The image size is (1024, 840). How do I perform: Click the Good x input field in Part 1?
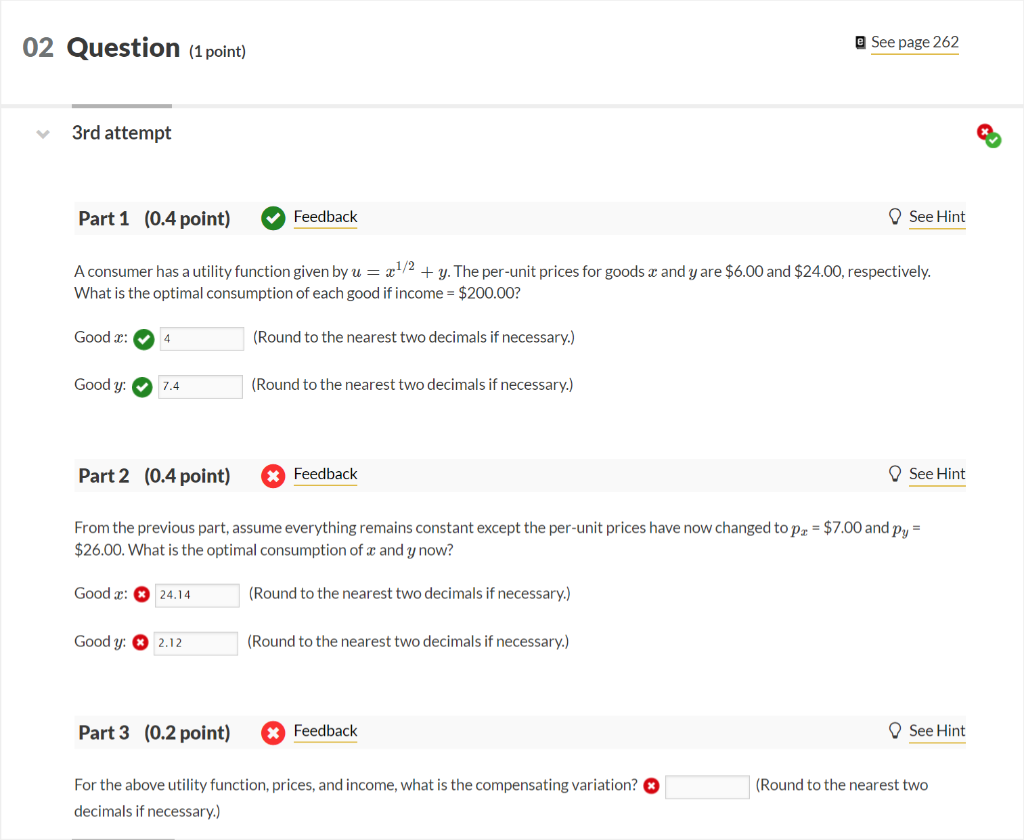201,339
